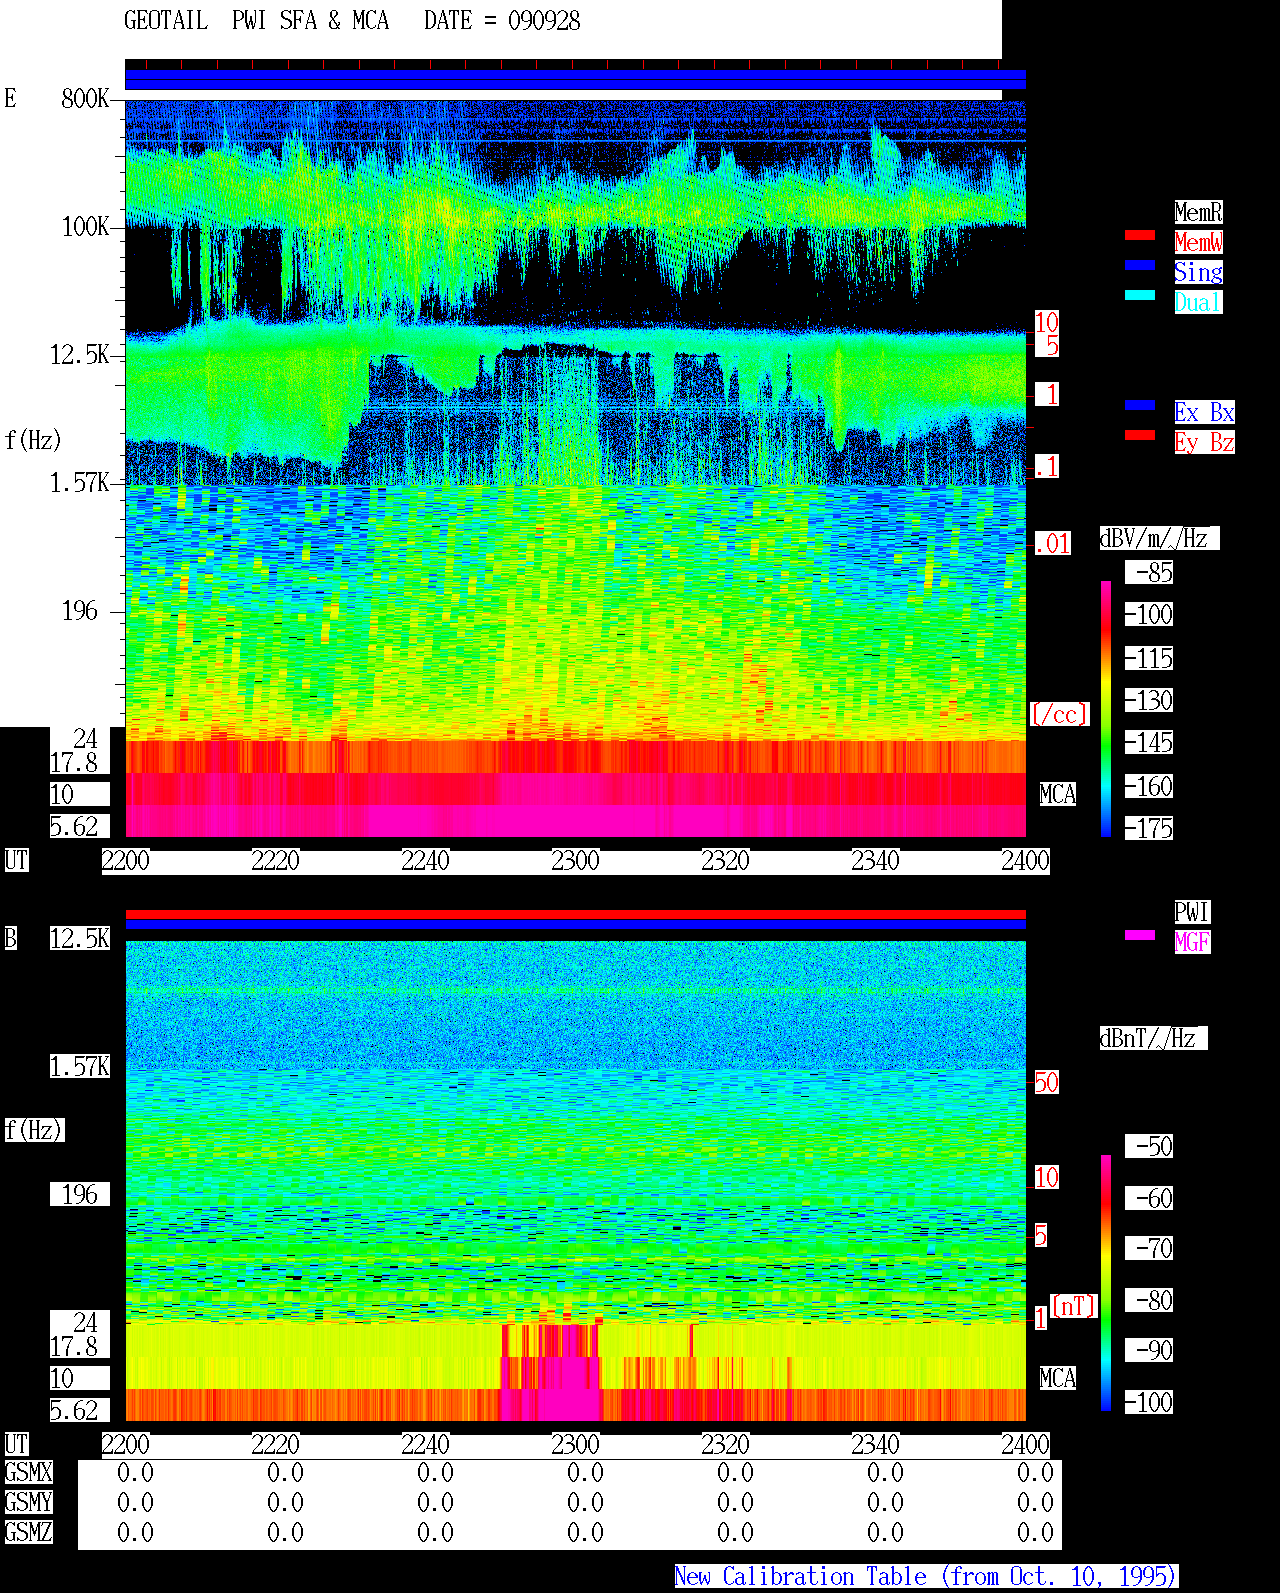Click the blue mode bar above electric spectrogram
The image size is (1280, 1593).
(575, 80)
